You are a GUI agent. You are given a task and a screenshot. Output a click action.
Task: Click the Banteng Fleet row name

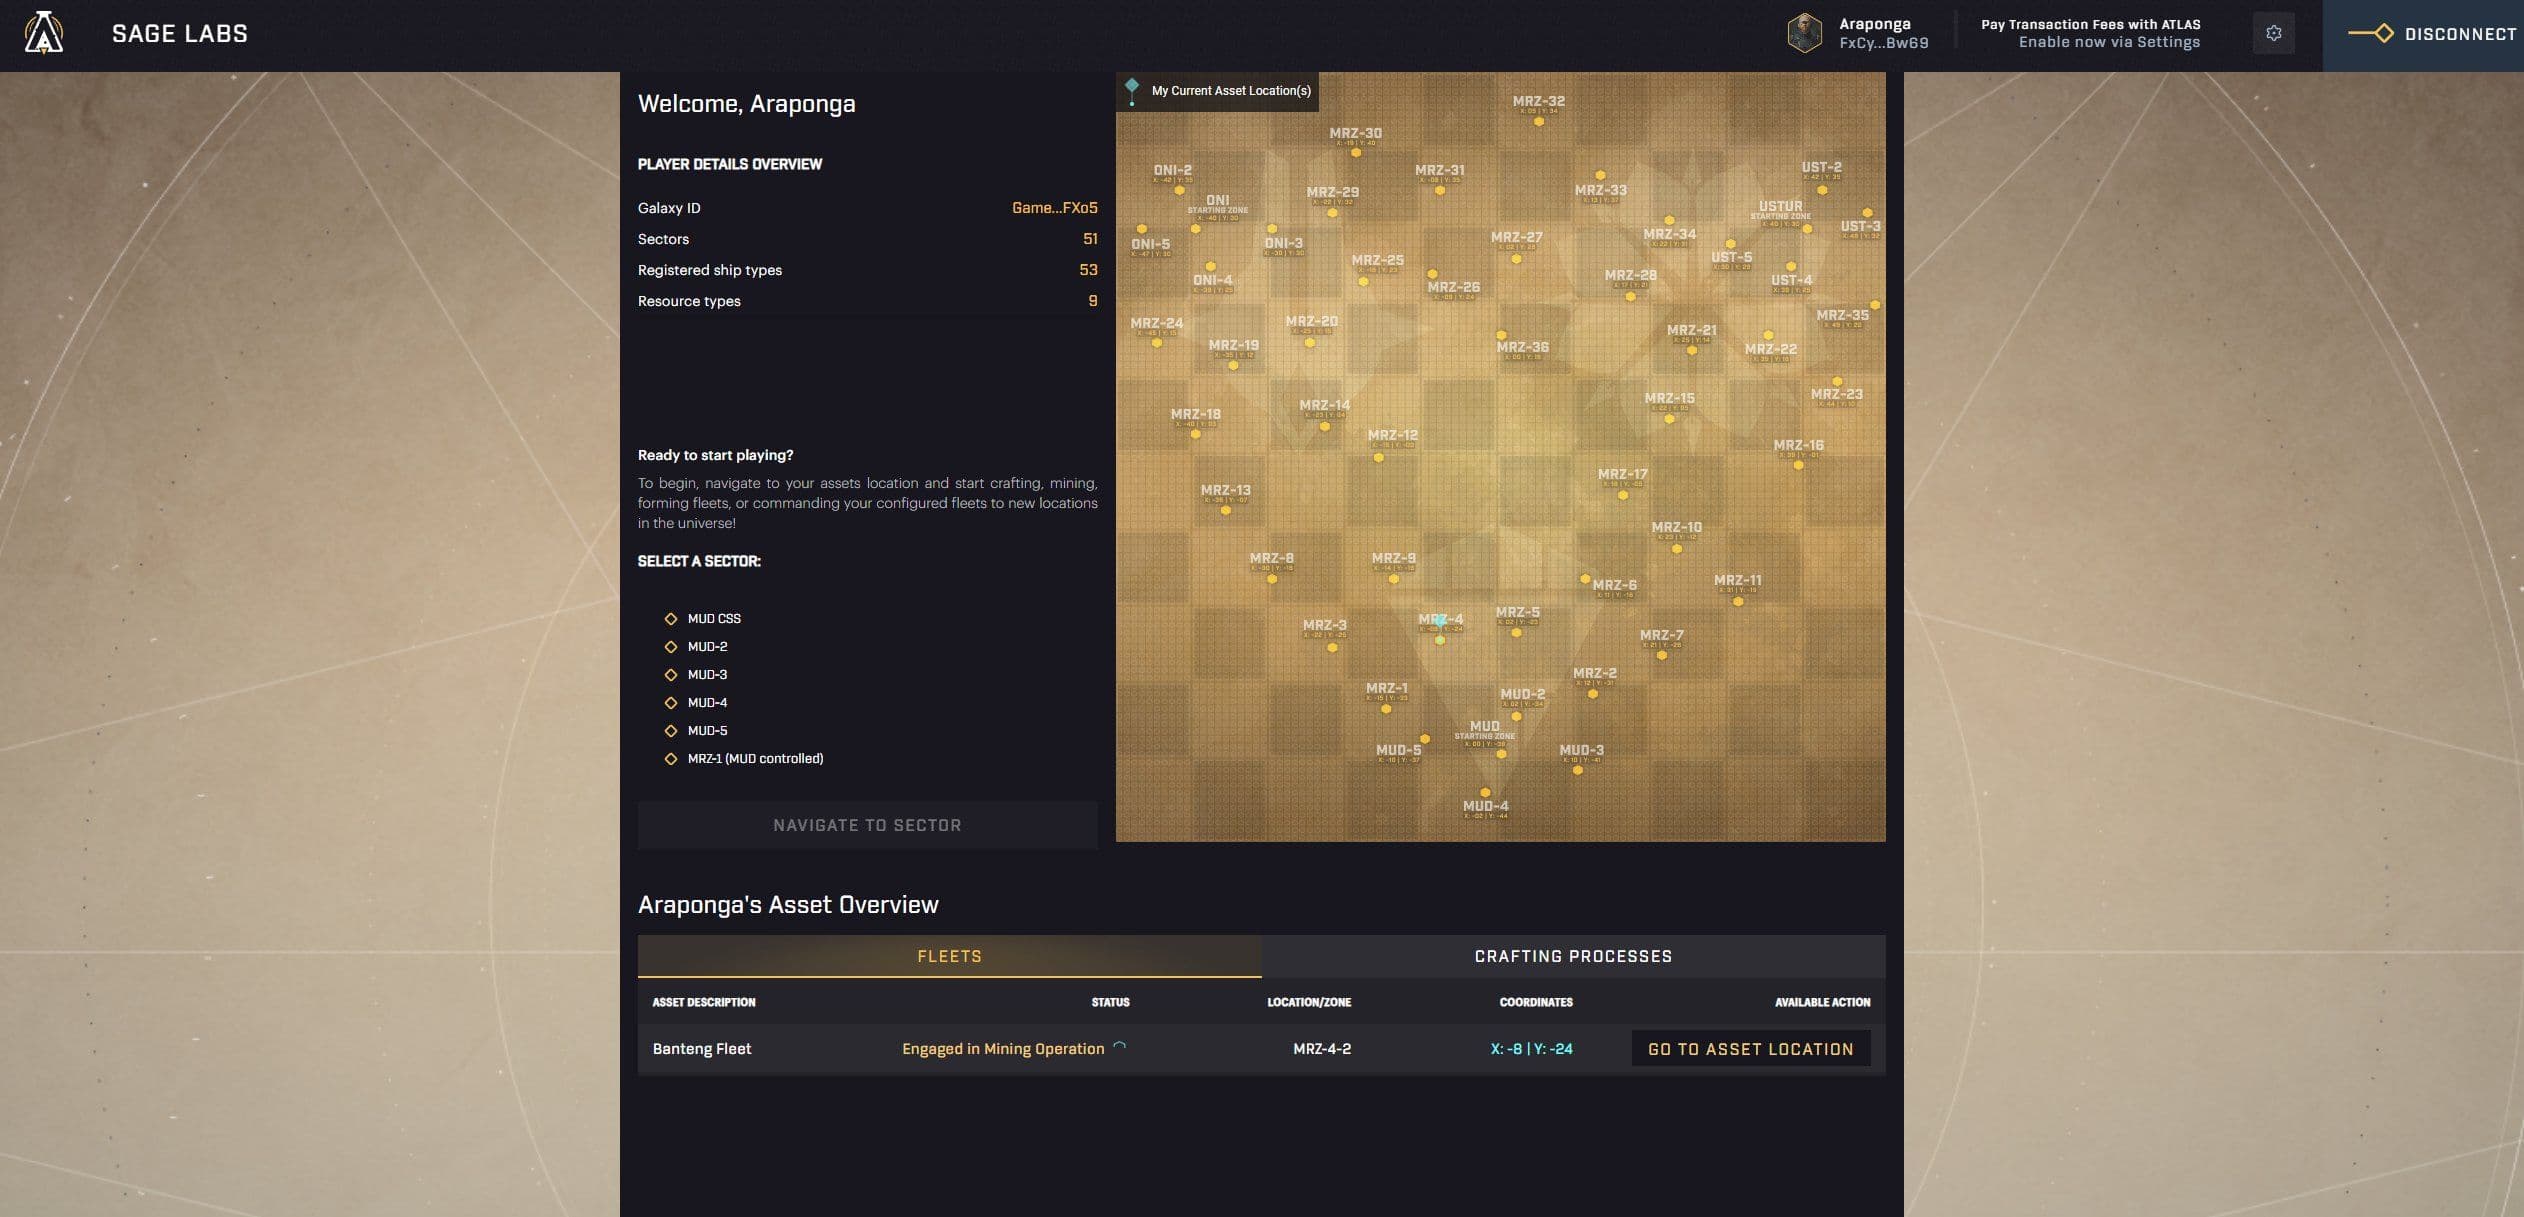coord(702,1049)
